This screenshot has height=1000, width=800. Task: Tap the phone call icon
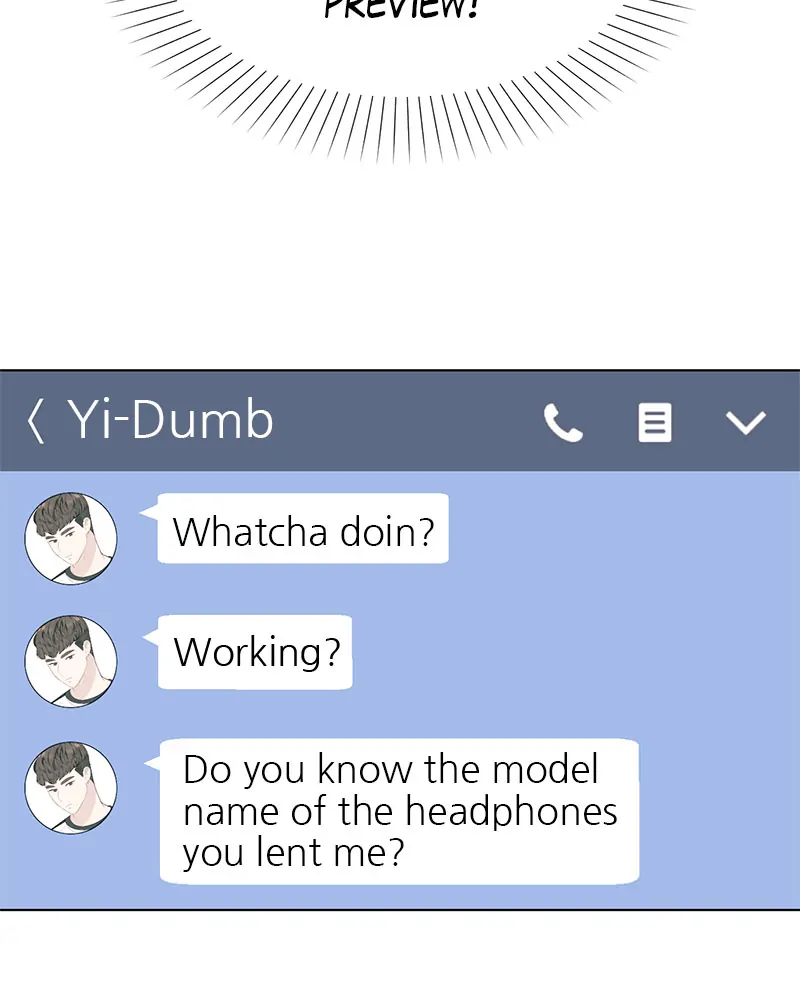click(563, 422)
